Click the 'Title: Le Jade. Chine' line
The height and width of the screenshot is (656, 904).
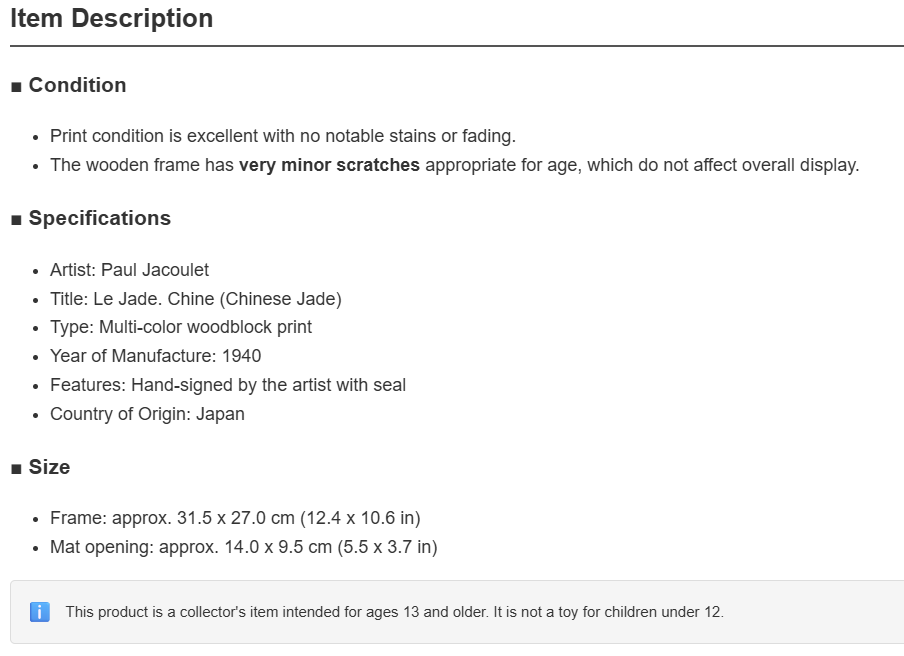click(196, 299)
